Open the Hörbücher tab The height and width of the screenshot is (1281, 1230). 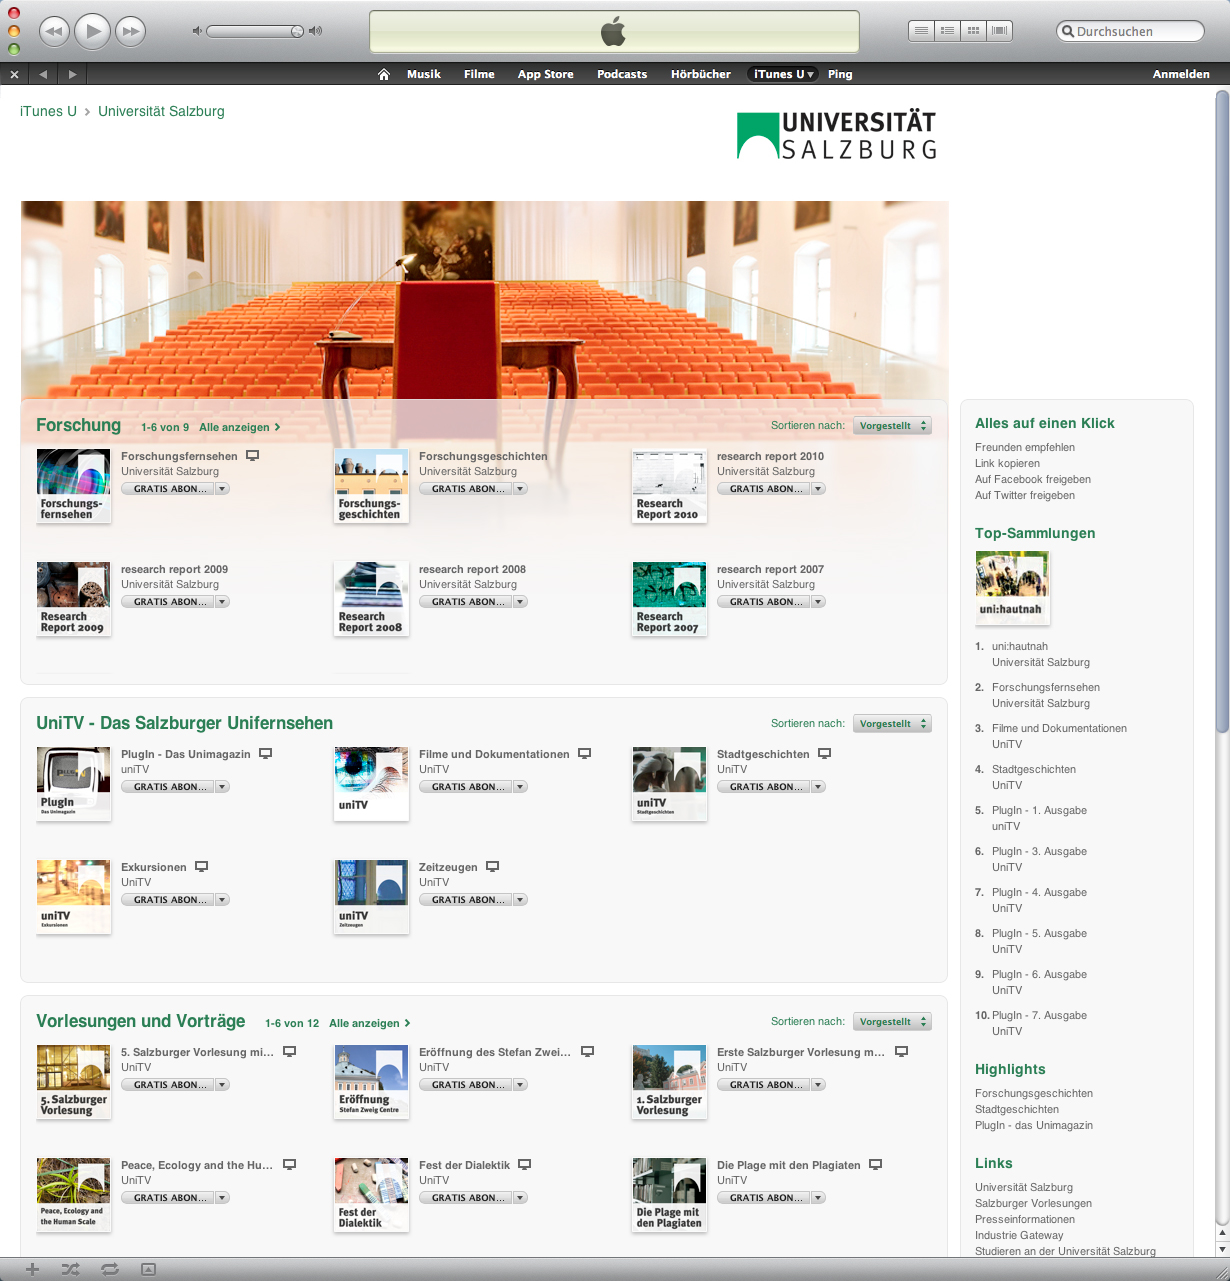[x=700, y=74]
